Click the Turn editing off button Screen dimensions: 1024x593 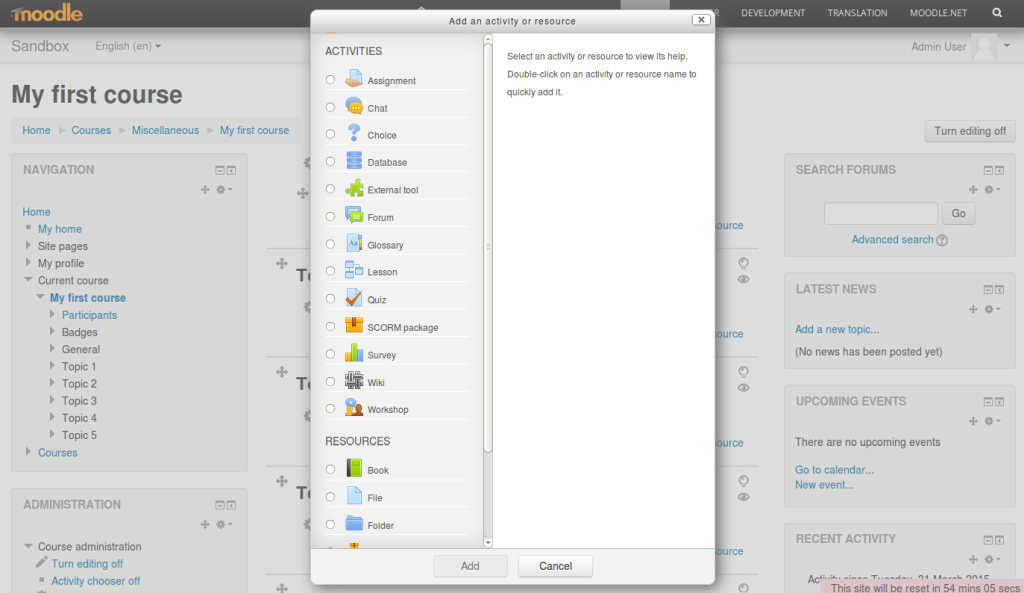pyautogui.click(x=969, y=131)
